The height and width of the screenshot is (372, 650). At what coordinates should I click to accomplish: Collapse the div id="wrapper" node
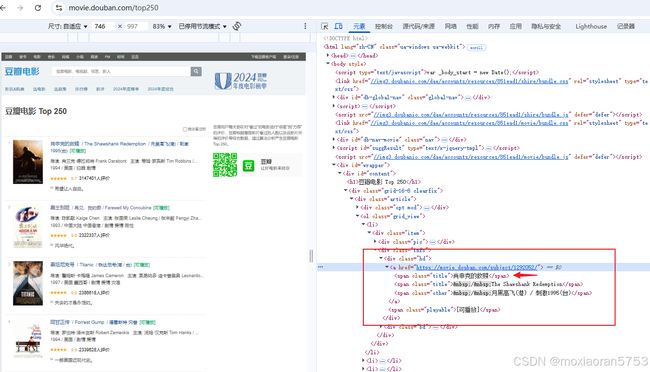click(x=334, y=165)
